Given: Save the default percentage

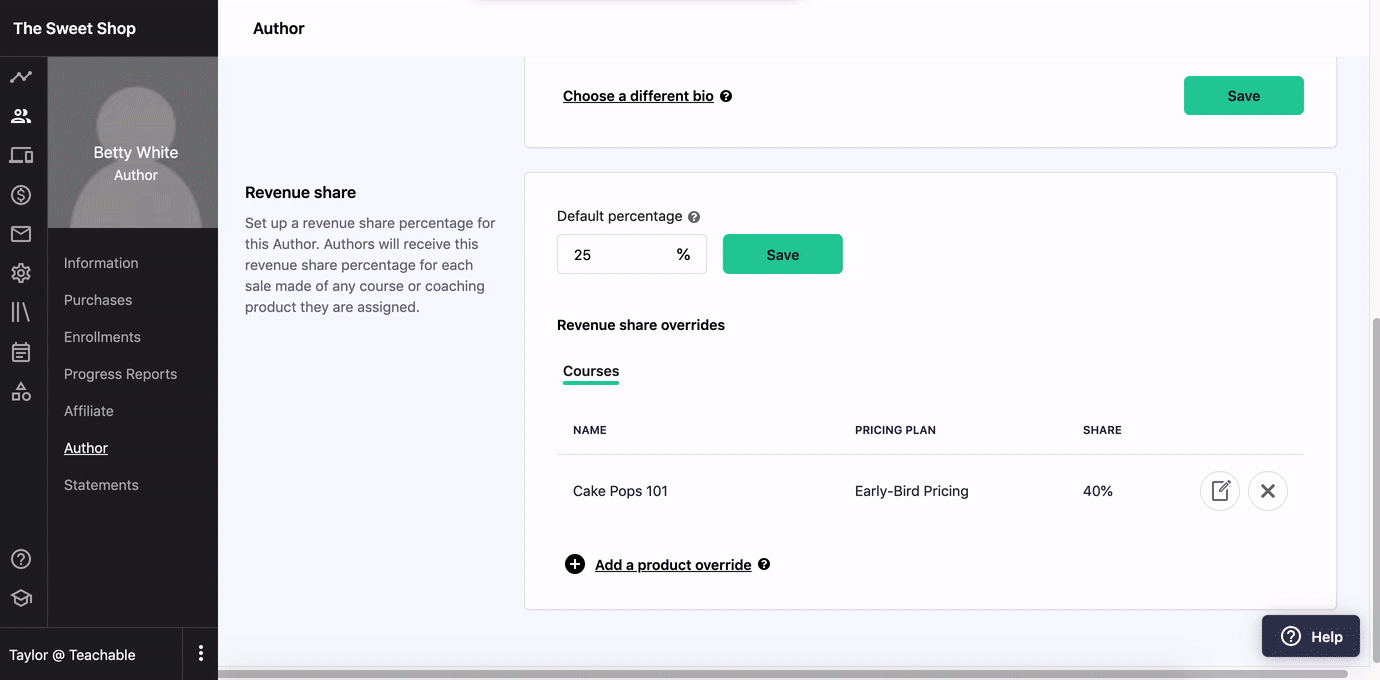Looking at the screenshot, I should pyautogui.click(x=783, y=254).
